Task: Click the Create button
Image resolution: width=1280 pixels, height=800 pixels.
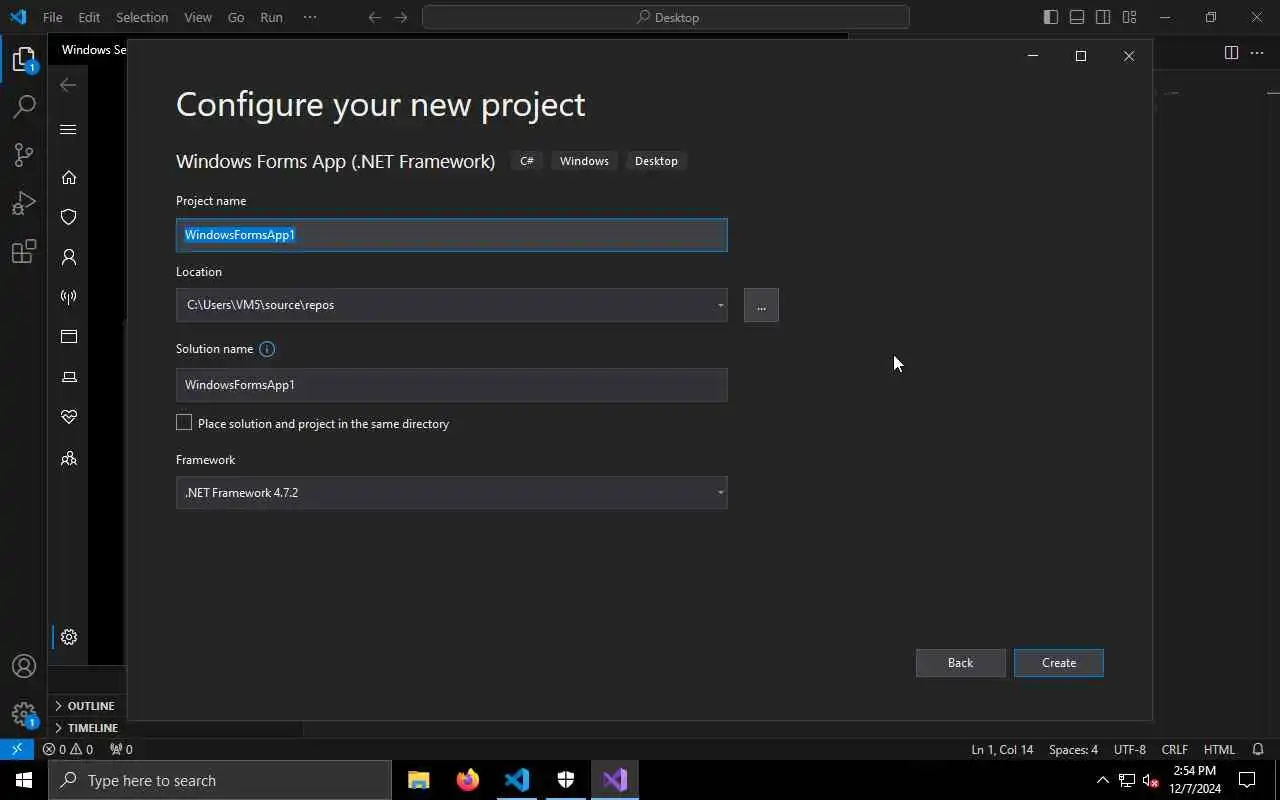Action: (1059, 663)
